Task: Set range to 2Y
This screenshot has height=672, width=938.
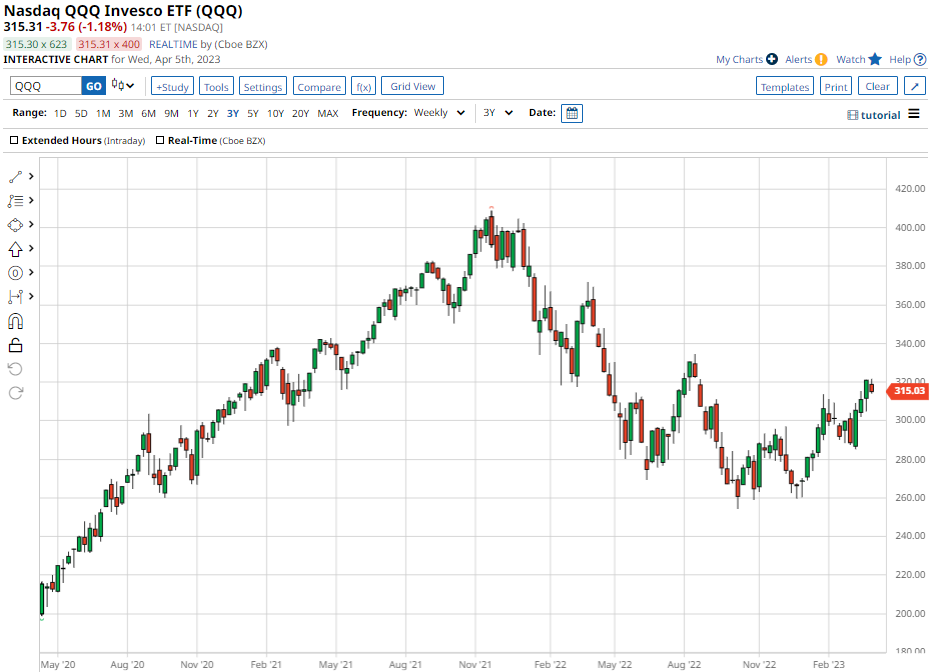Action: [x=213, y=113]
